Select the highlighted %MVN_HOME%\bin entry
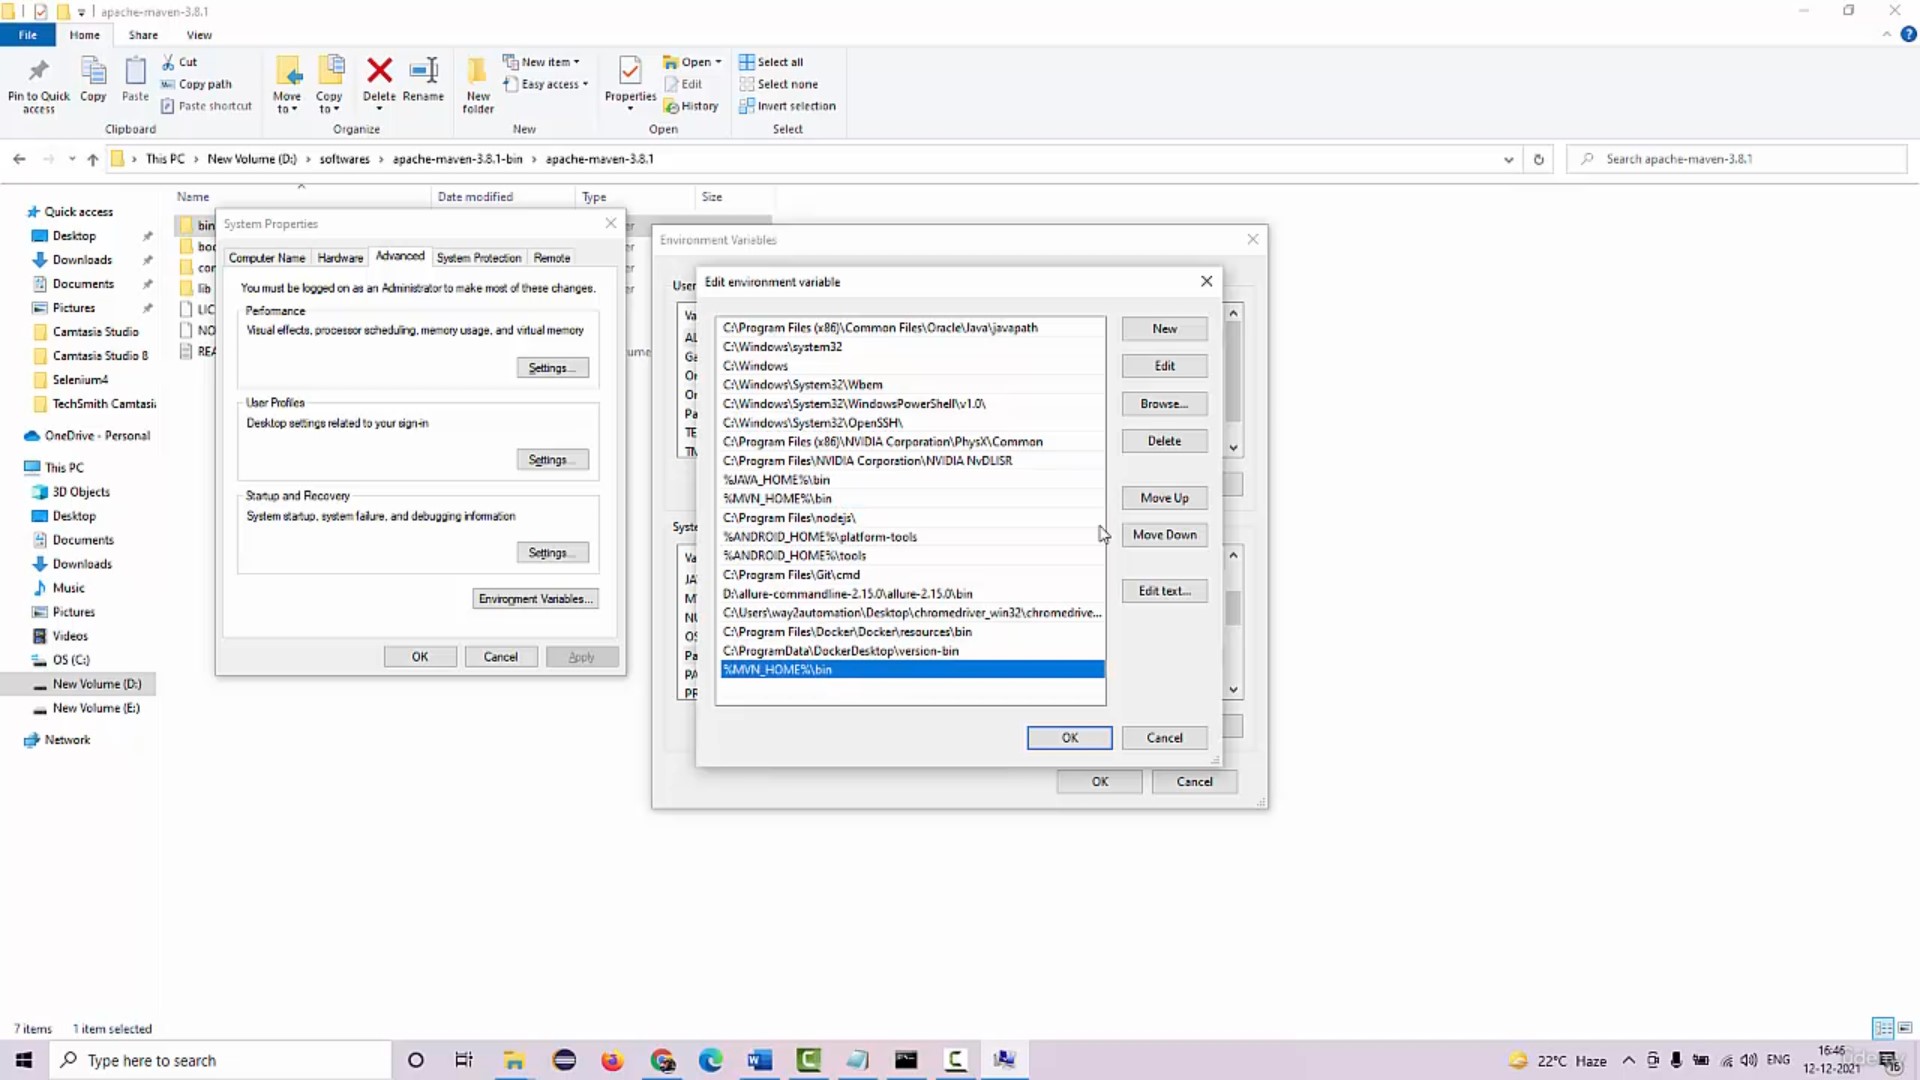Viewport: 1920px width, 1080px height. (912, 670)
